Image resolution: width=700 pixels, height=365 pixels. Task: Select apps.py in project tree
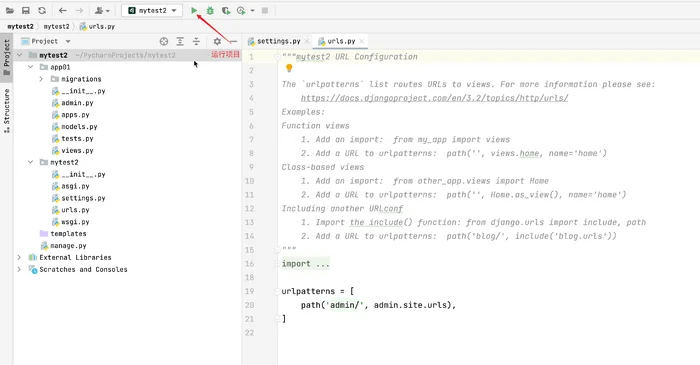(x=71, y=115)
